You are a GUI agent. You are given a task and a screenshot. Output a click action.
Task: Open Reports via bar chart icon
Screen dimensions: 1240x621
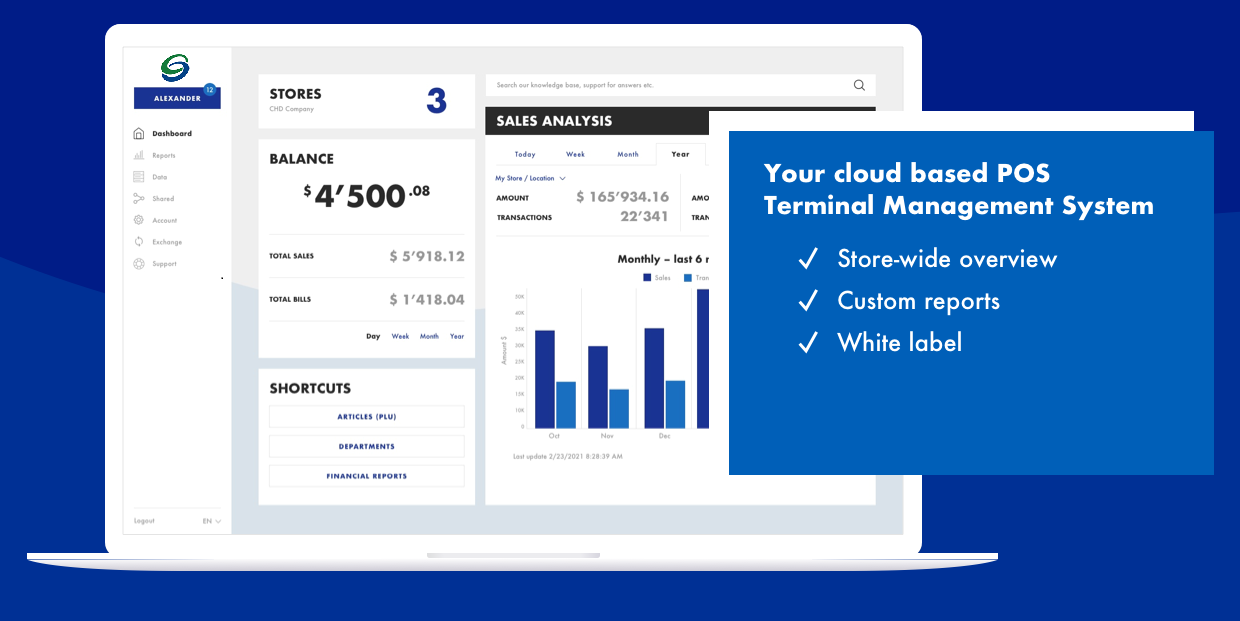click(x=139, y=155)
